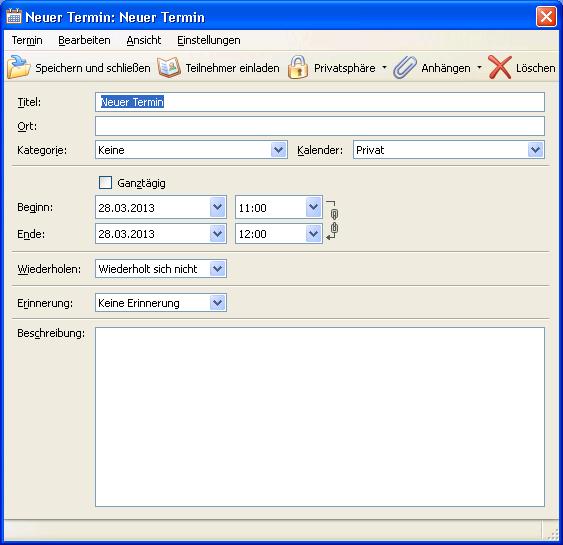The height and width of the screenshot is (545, 563).
Task: Click the Speichern und schließen folder icon
Action: (x=19, y=67)
